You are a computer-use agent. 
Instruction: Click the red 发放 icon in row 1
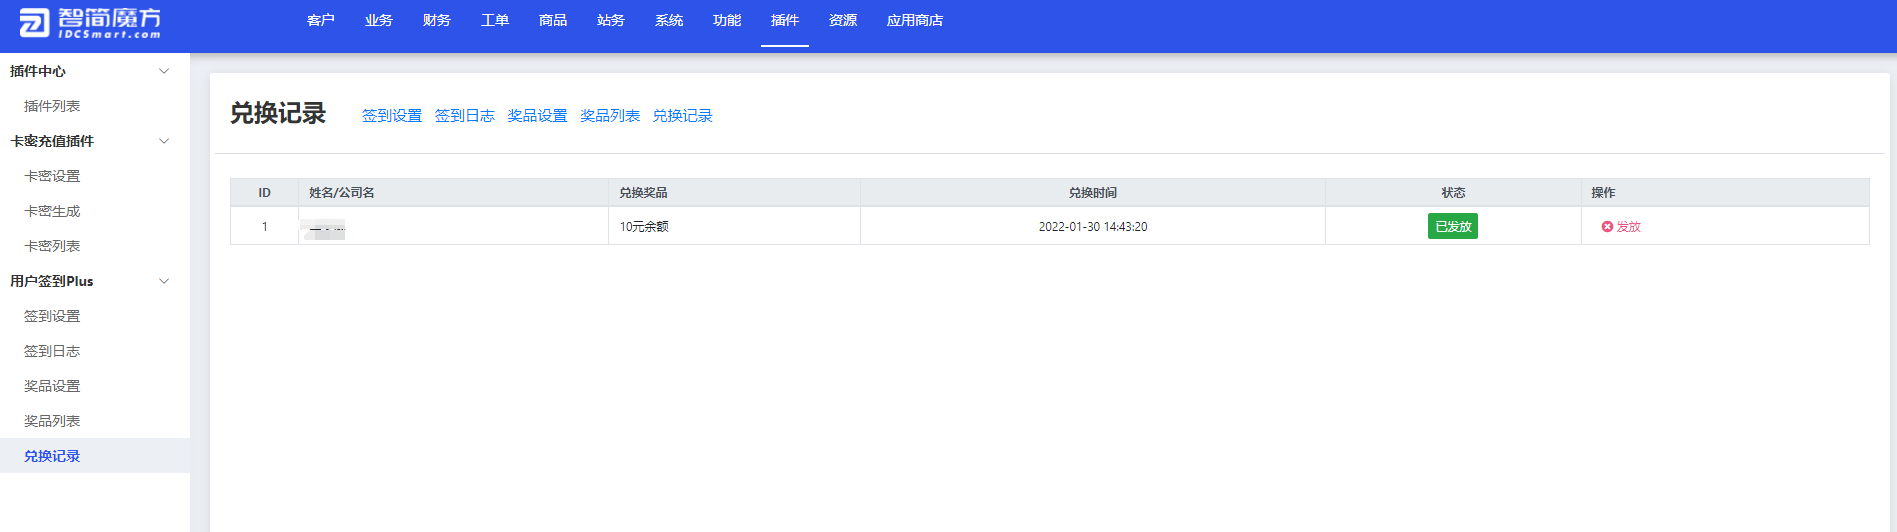pyautogui.click(x=1607, y=227)
